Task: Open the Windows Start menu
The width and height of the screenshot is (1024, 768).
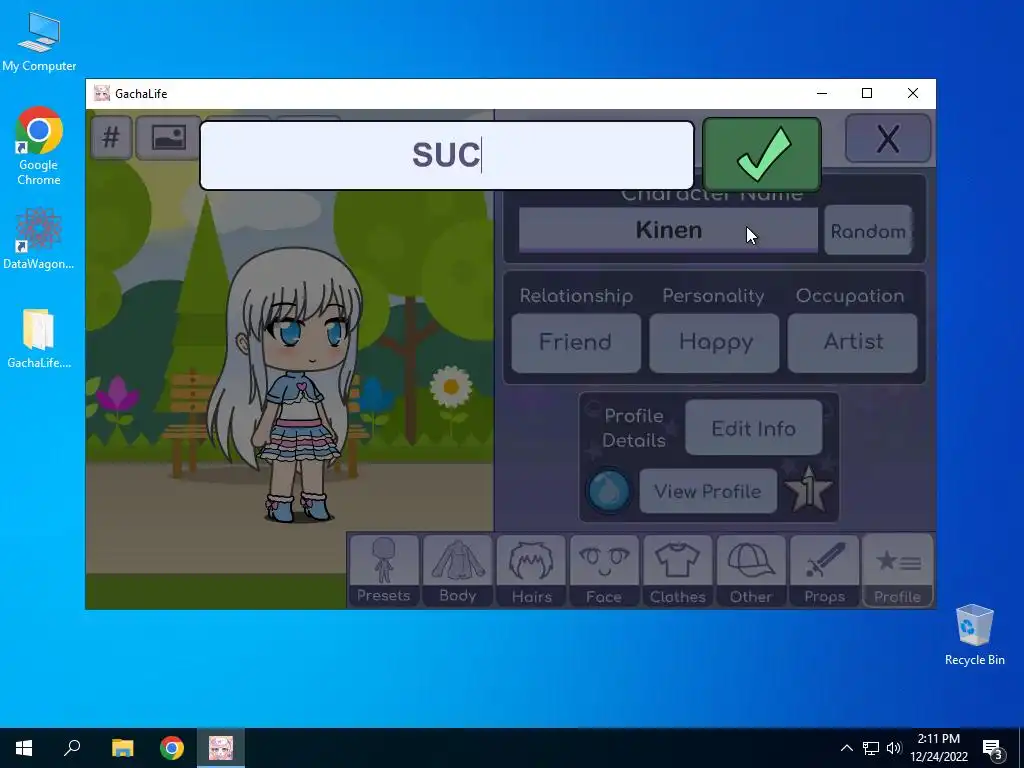Action: [24, 748]
